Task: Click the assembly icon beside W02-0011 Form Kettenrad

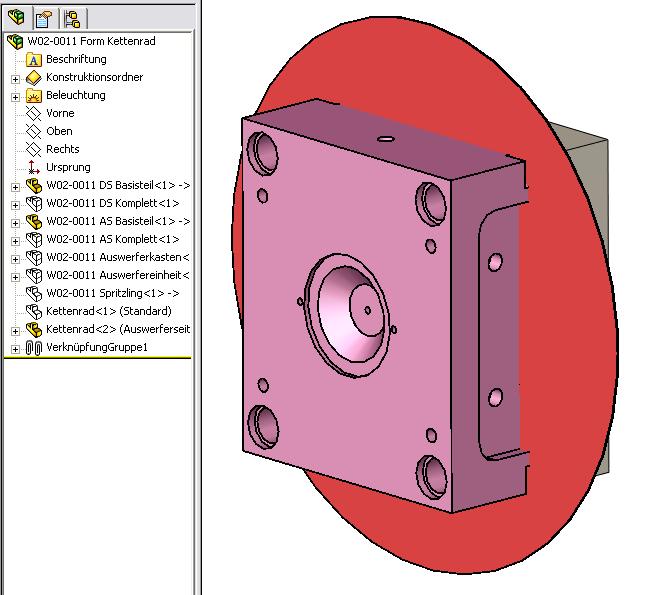Action: coord(15,41)
